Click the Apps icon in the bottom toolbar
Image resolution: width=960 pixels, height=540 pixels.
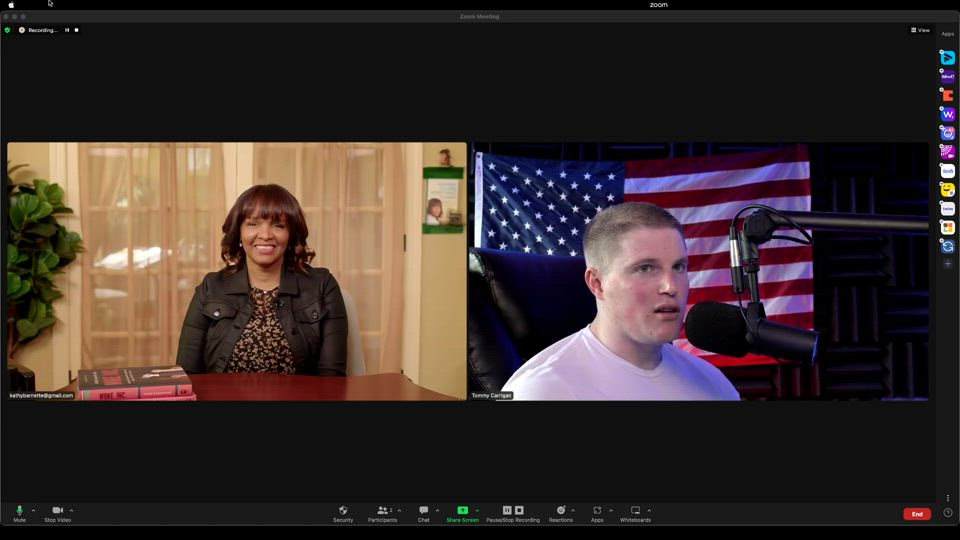597,513
